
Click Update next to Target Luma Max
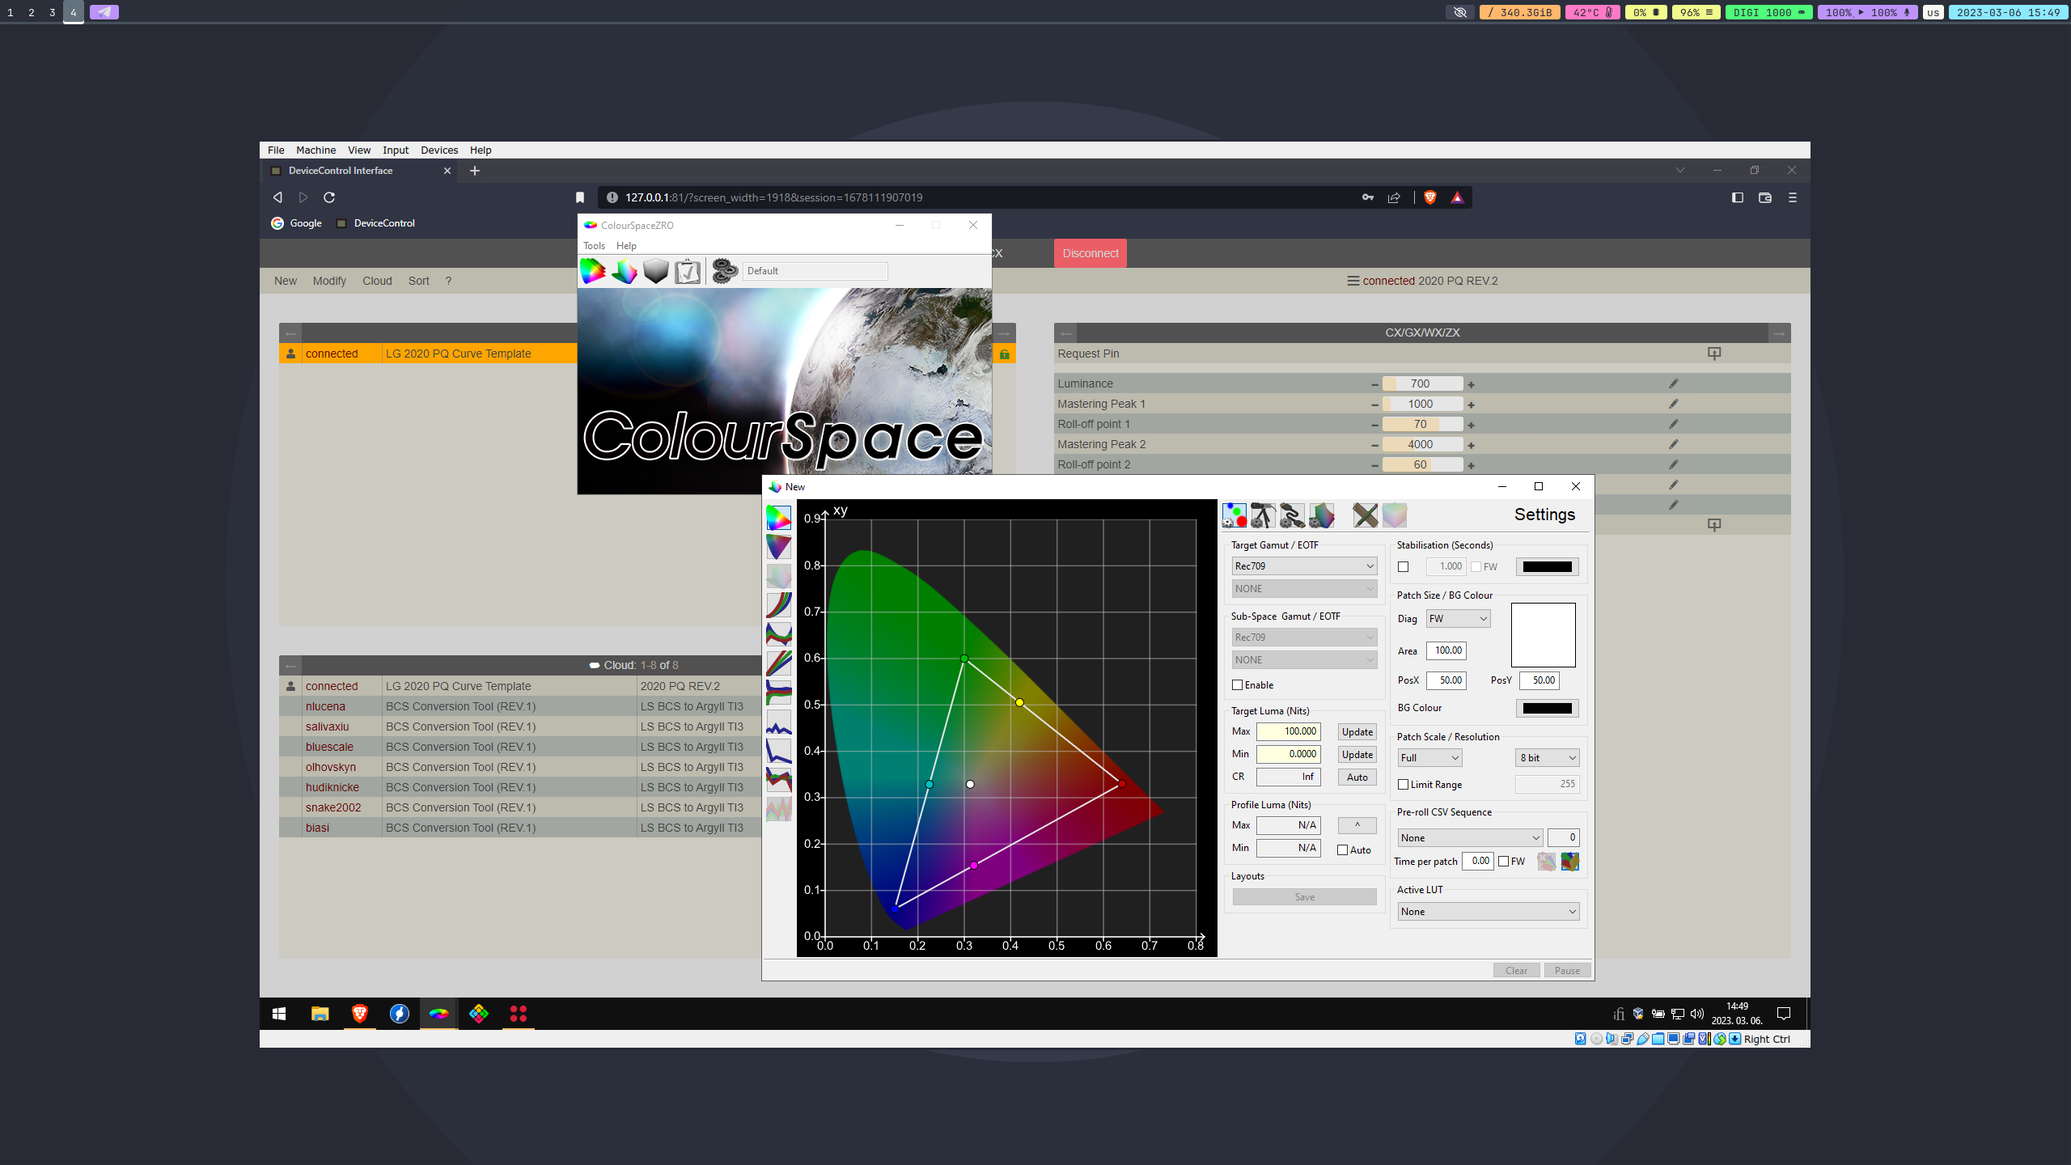pyautogui.click(x=1357, y=732)
